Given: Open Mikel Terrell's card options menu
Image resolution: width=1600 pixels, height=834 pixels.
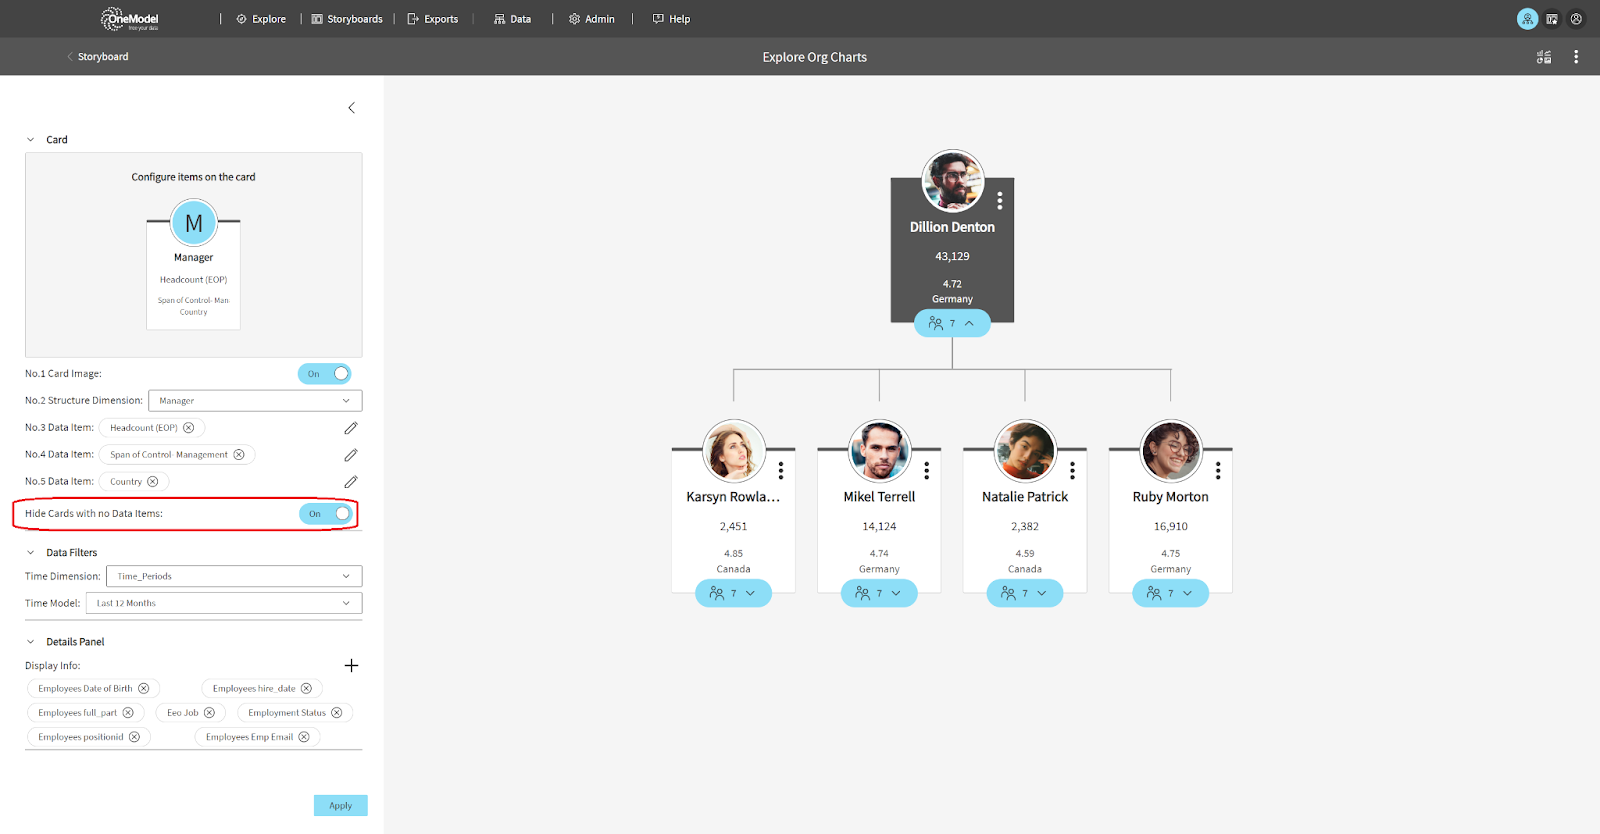Looking at the screenshot, I should point(927,470).
